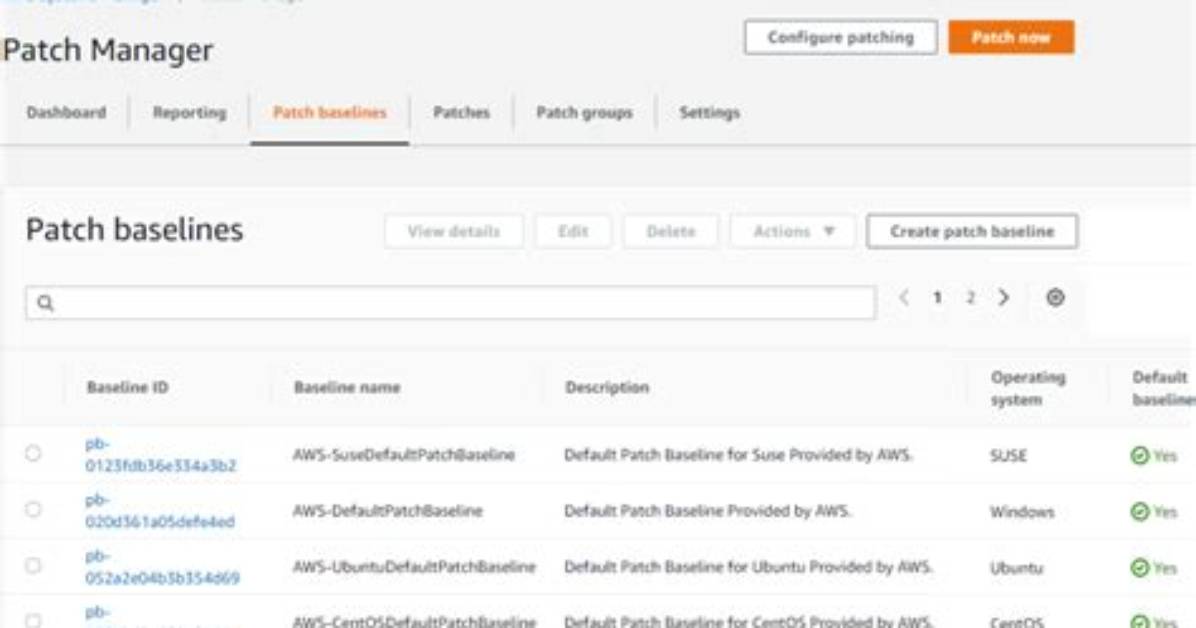
Task: Click the search magnifier icon
Action: click(46, 303)
